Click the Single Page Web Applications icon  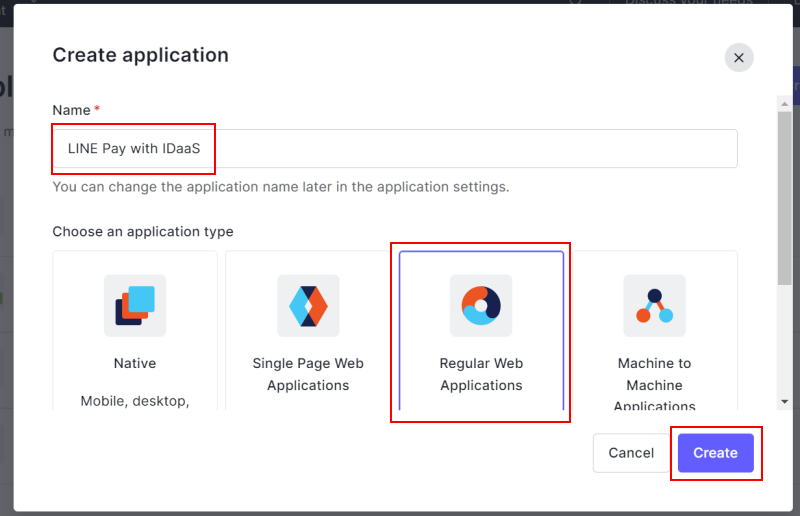[x=308, y=305]
